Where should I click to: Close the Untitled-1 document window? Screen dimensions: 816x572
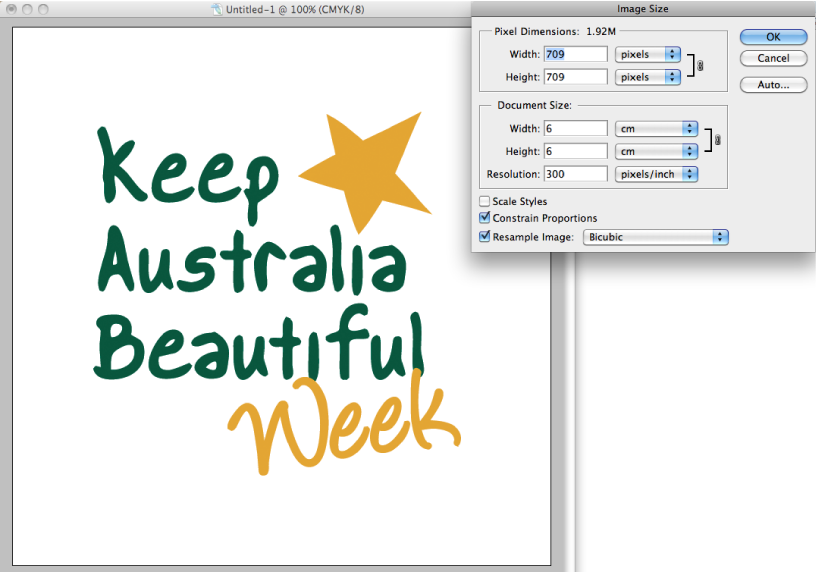tap(11, 9)
